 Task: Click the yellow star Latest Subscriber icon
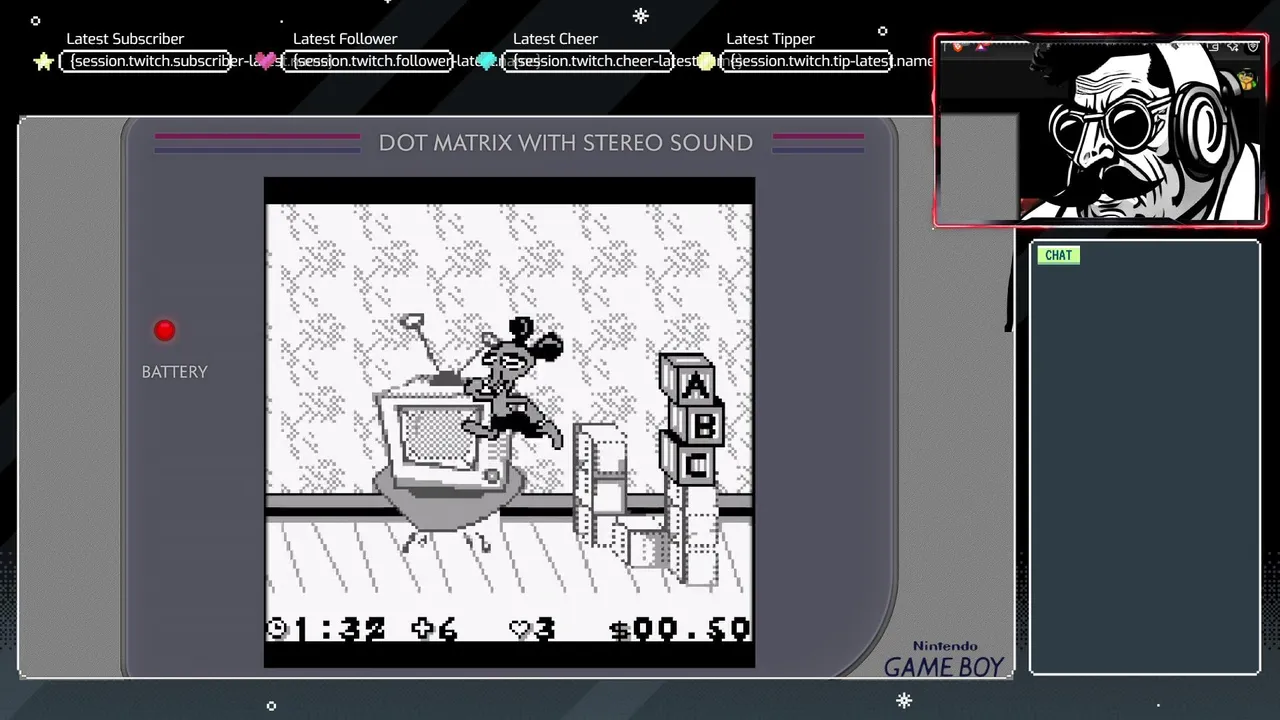point(43,62)
